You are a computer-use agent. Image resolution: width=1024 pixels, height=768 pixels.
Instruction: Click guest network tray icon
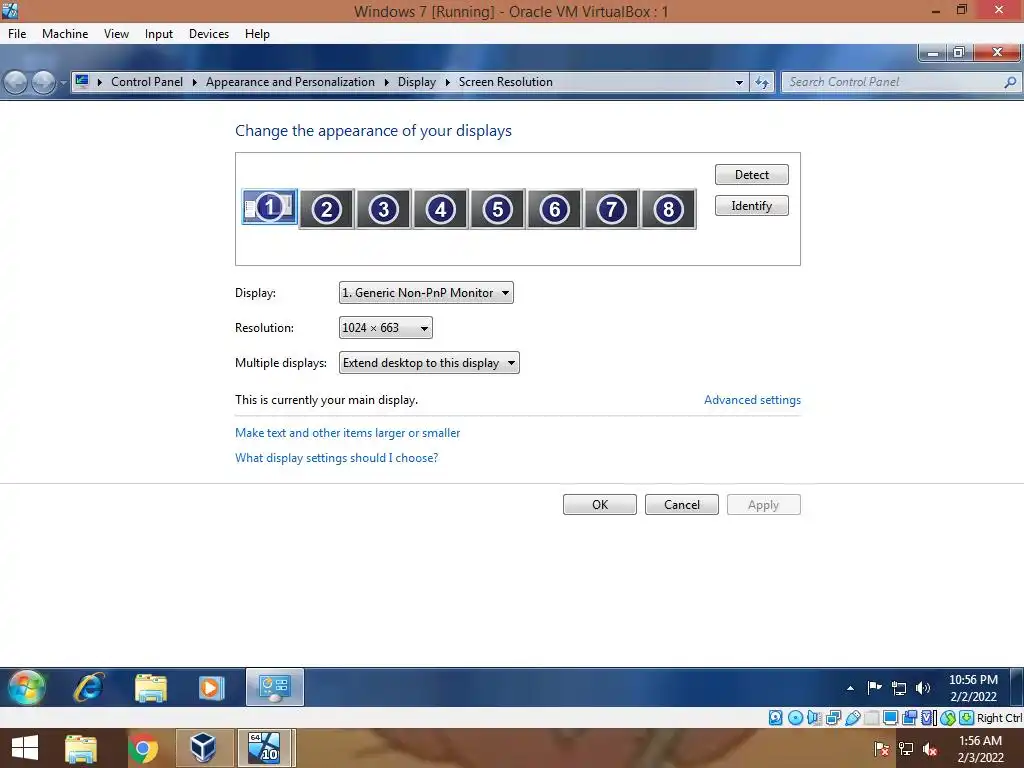click(x=899, y=688)
